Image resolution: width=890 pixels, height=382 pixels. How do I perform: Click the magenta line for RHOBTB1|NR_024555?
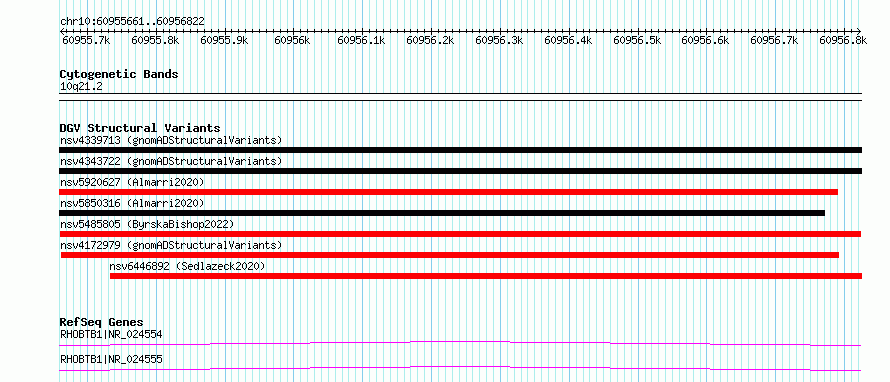tap(460, 368)
